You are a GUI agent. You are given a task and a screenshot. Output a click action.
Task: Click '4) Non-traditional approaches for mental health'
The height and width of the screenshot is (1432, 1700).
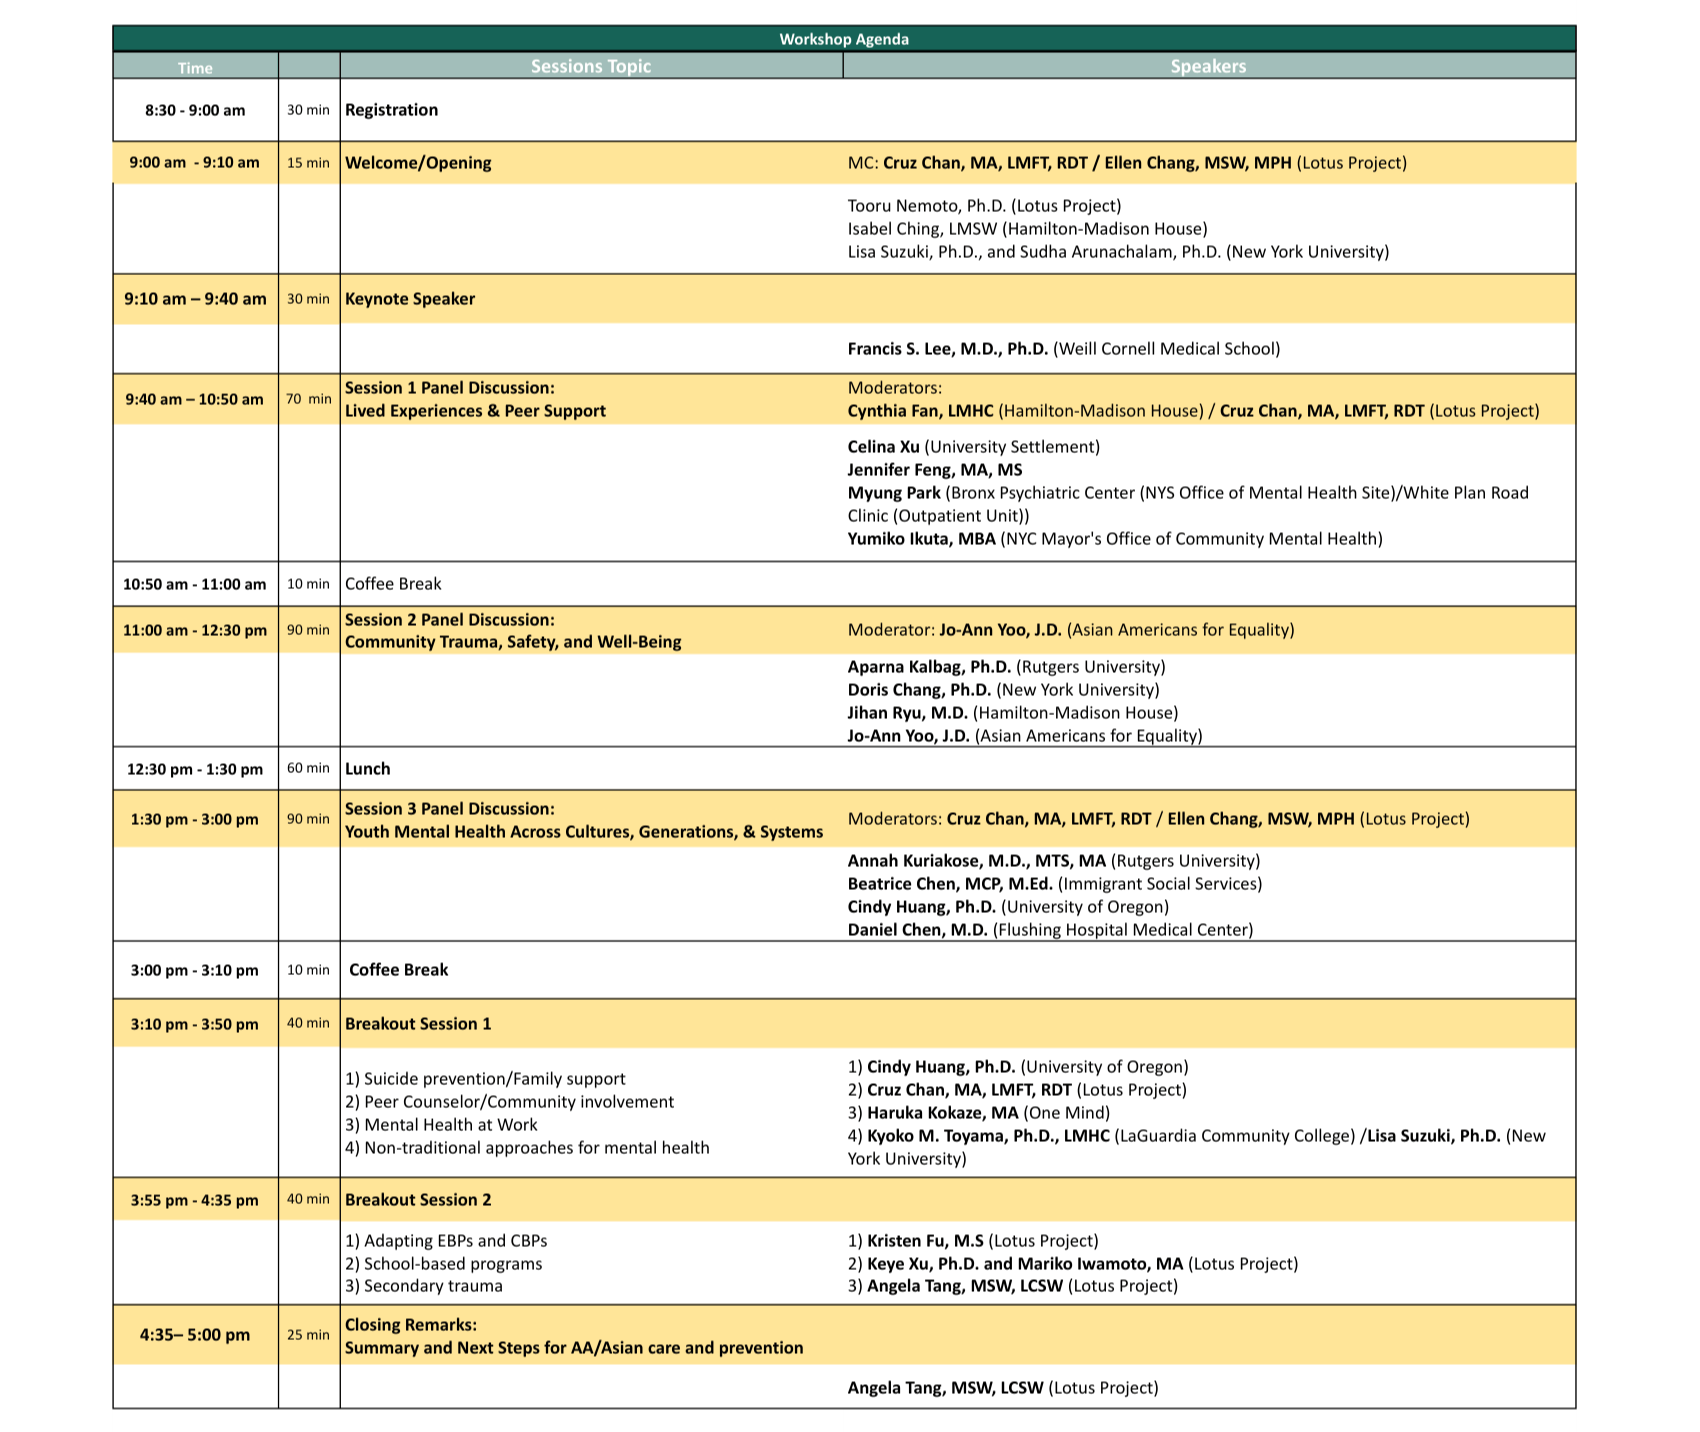(527, 1148)
